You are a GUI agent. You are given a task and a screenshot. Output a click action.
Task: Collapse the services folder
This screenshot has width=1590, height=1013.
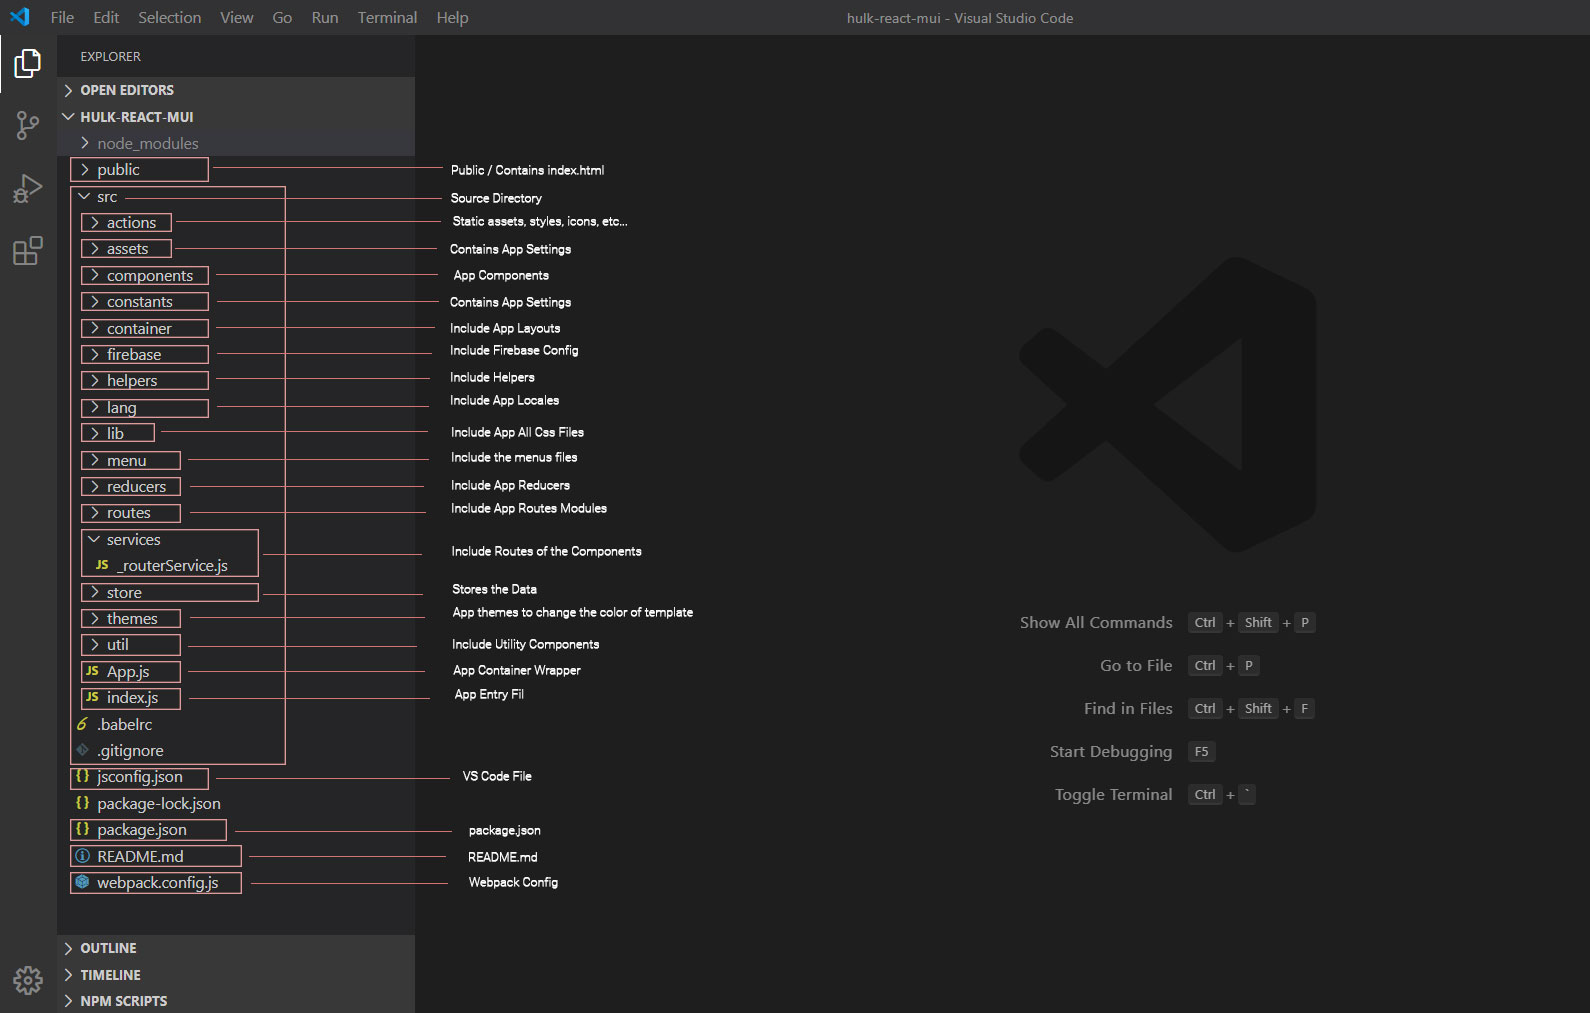133,540
